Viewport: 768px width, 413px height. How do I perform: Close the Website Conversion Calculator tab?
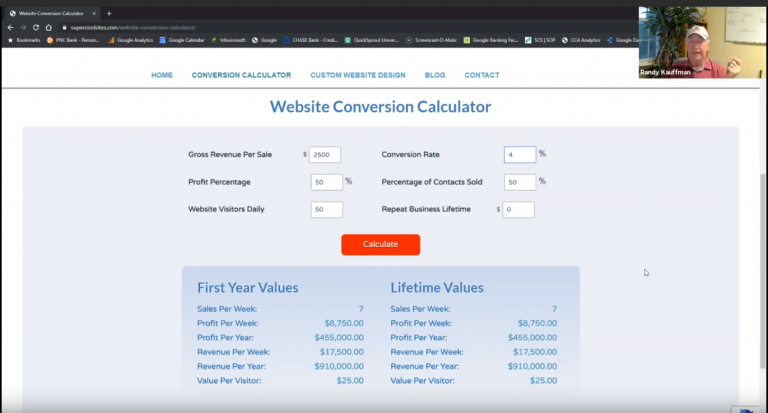[94, 14]
